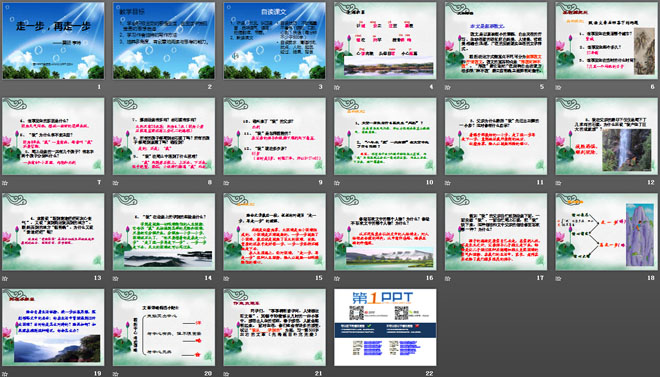Select slide 2 '教学目标' thumbnail
Screen dimensions: 660x377
pyautogui.click(x=164, y=40)
